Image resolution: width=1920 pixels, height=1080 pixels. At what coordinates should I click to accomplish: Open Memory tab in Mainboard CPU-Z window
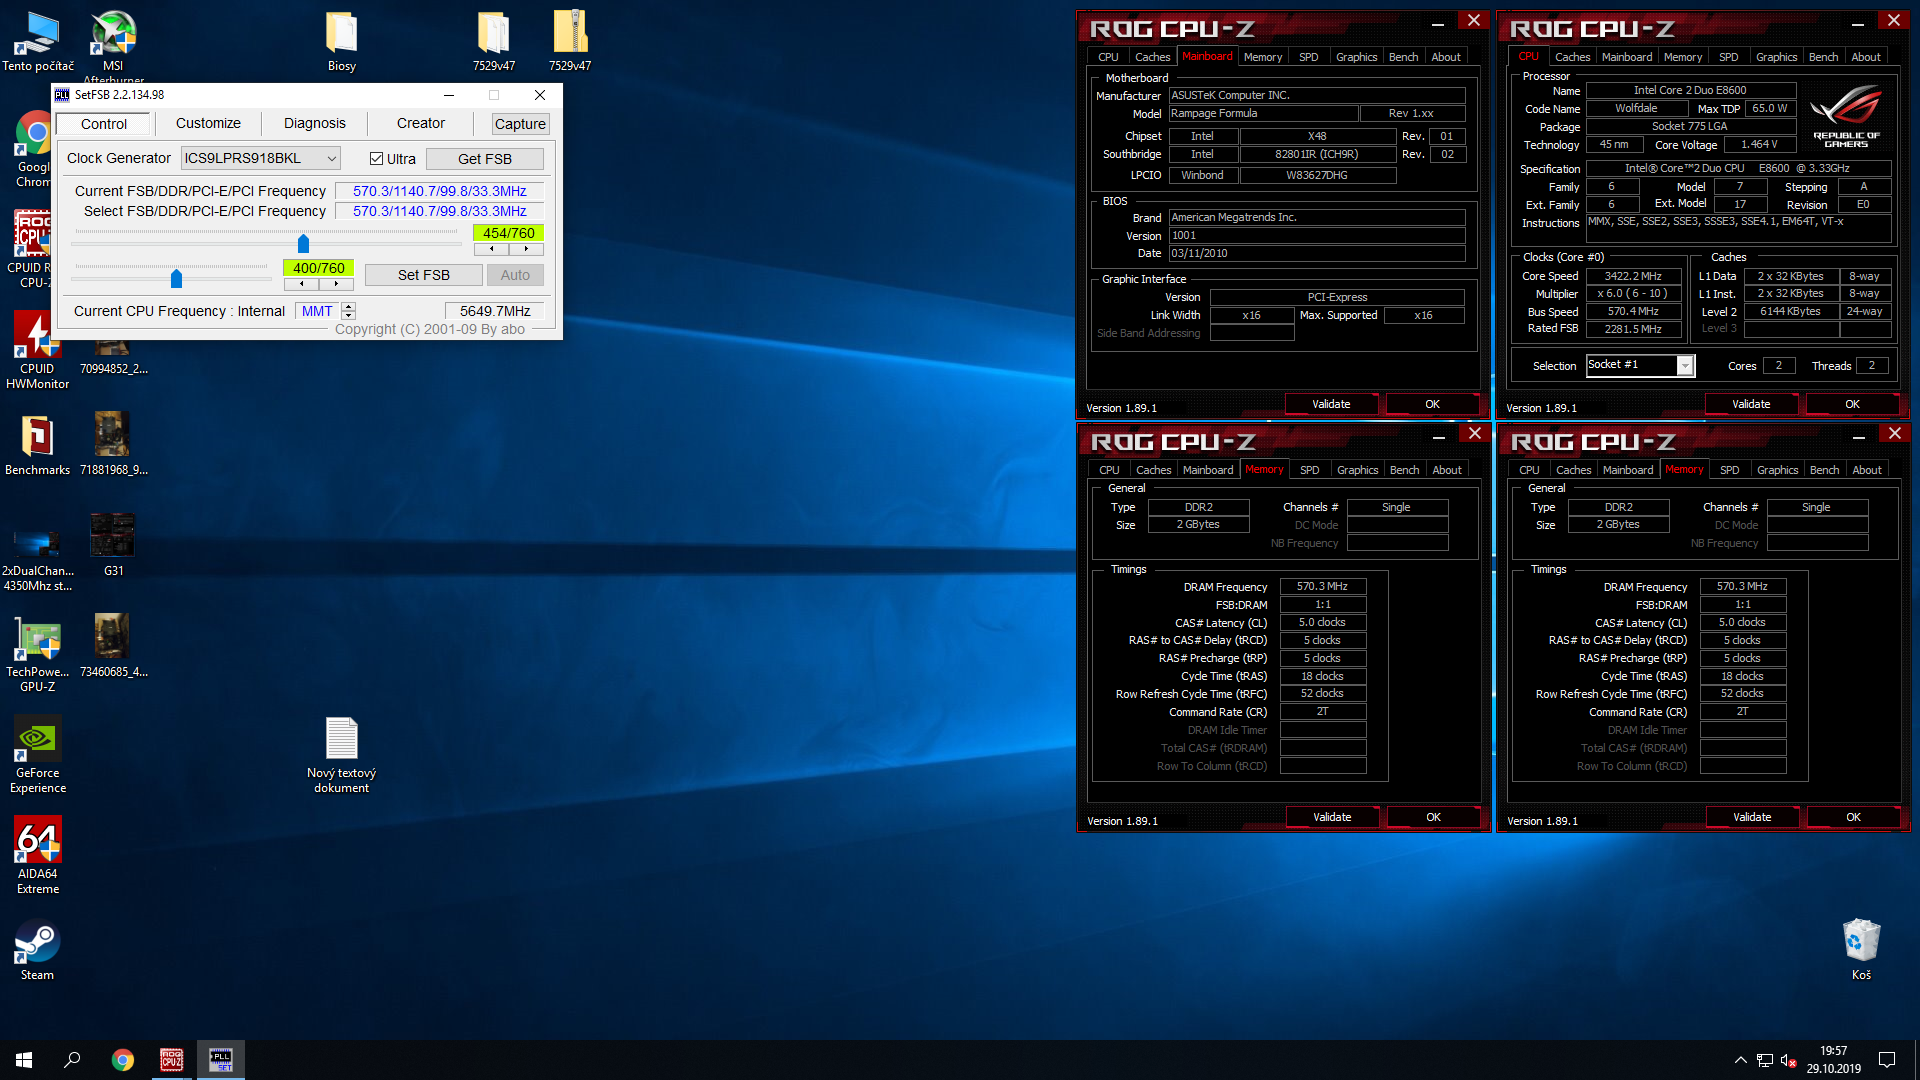click(x=1263, y=57)
